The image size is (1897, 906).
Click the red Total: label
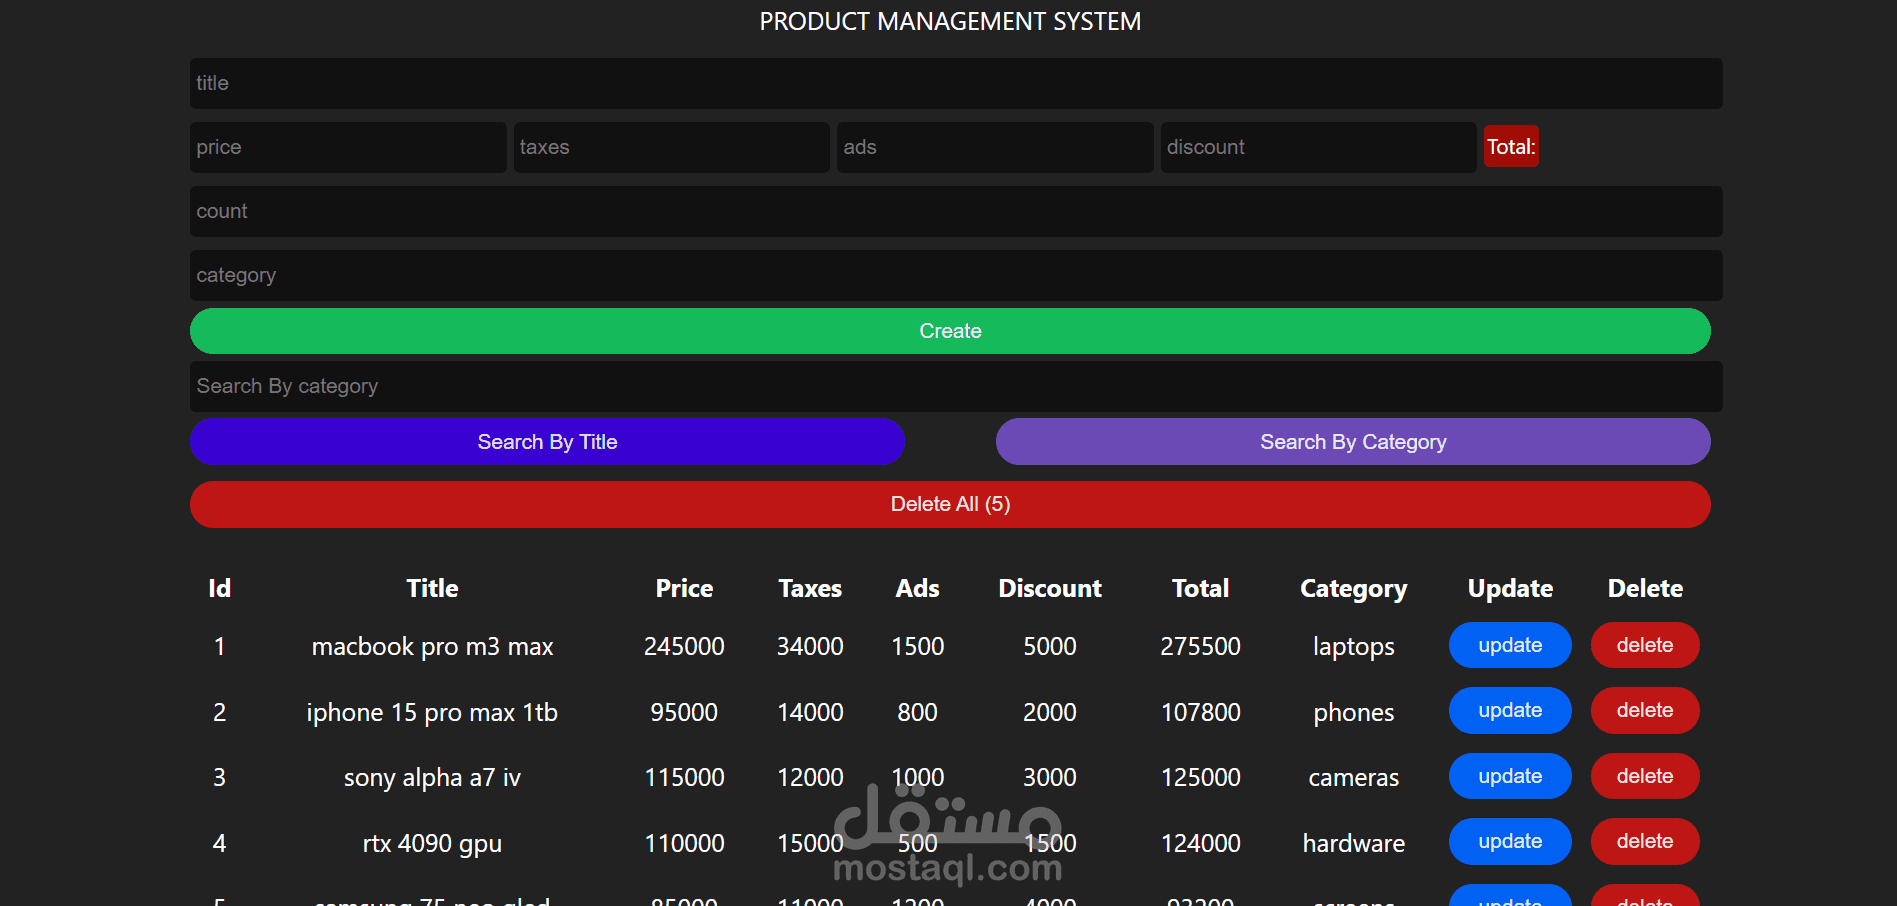point(1511,147)
